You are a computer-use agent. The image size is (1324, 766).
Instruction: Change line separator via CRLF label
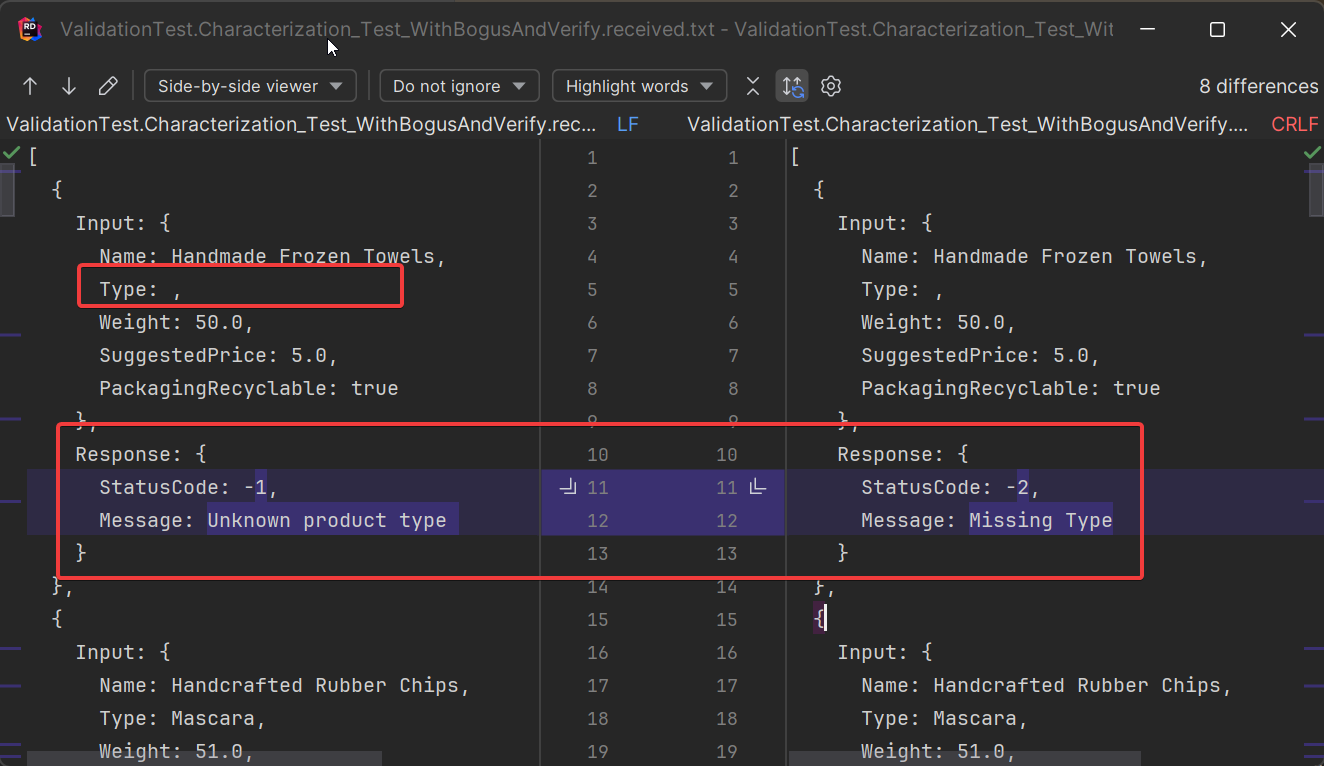[1294, 124]
